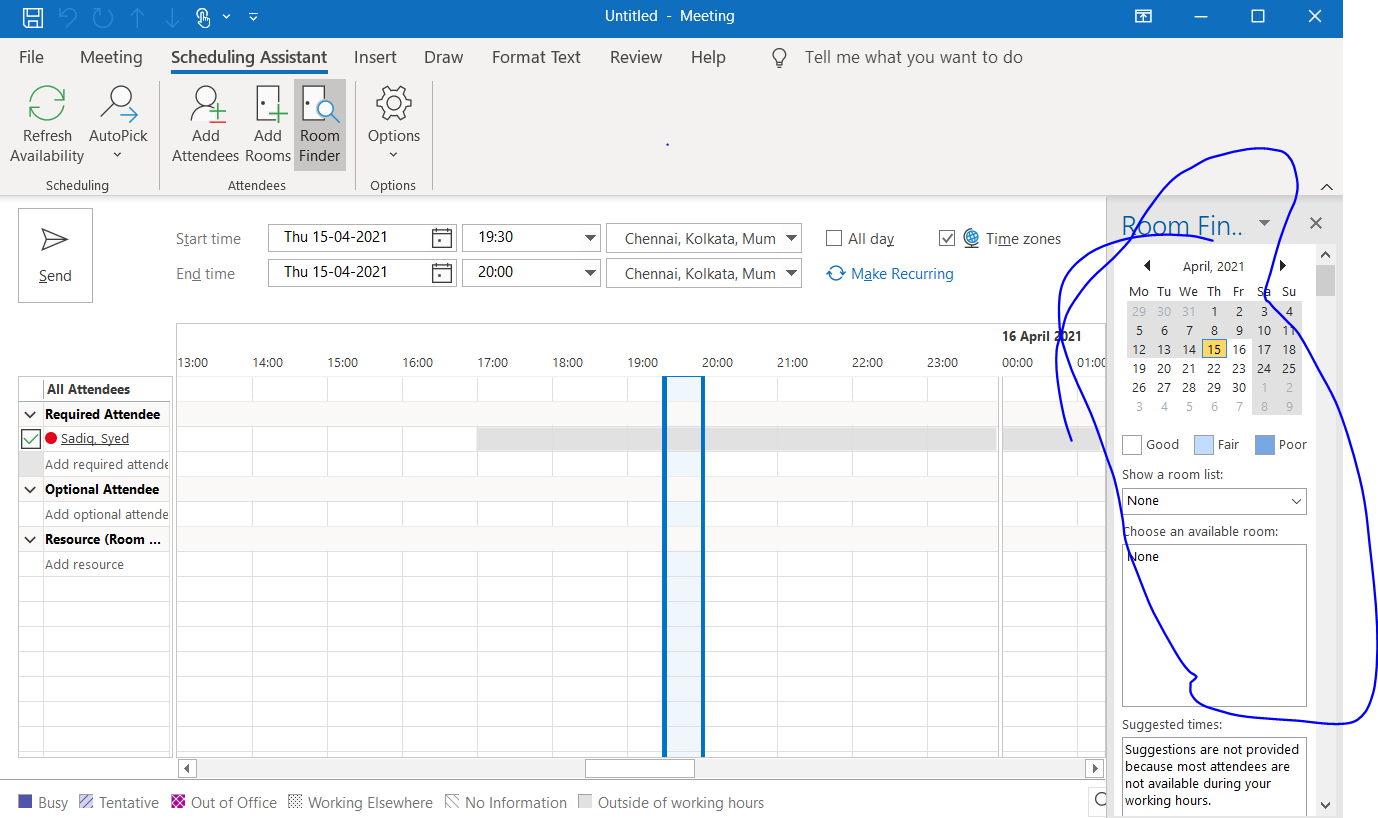
Task: Open the Review ribbon tab
Action: click(635, 57)
